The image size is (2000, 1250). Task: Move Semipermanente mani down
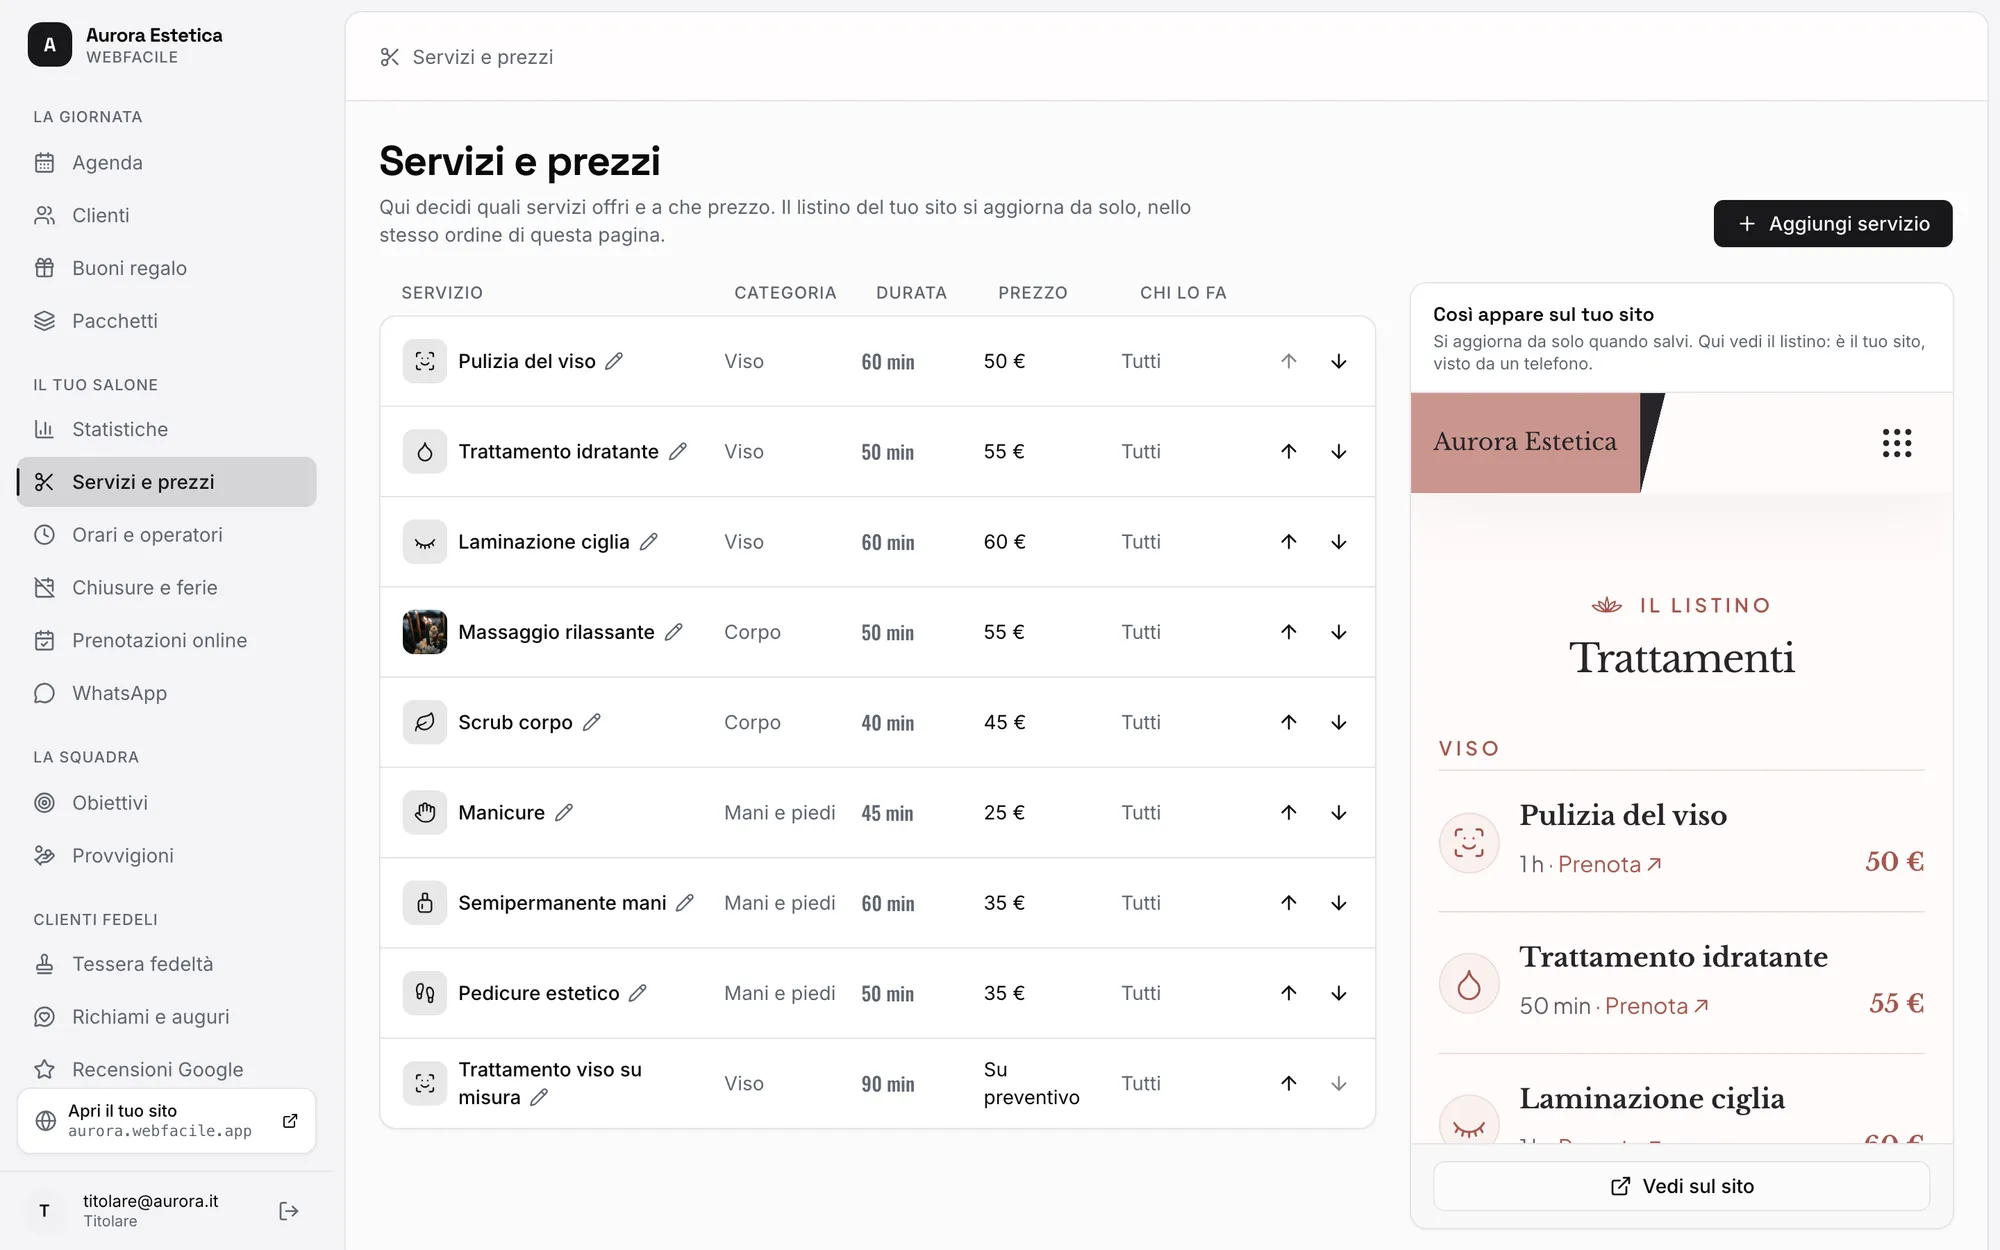tap(1338, 902)
